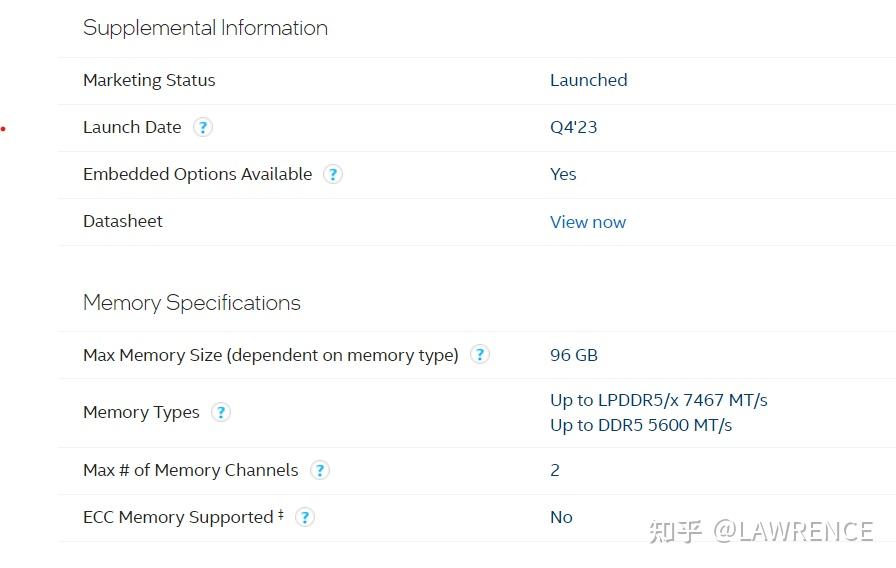Click the 96 GB max memory value
This screenshot has height=568, width=896.
(573, 355)
